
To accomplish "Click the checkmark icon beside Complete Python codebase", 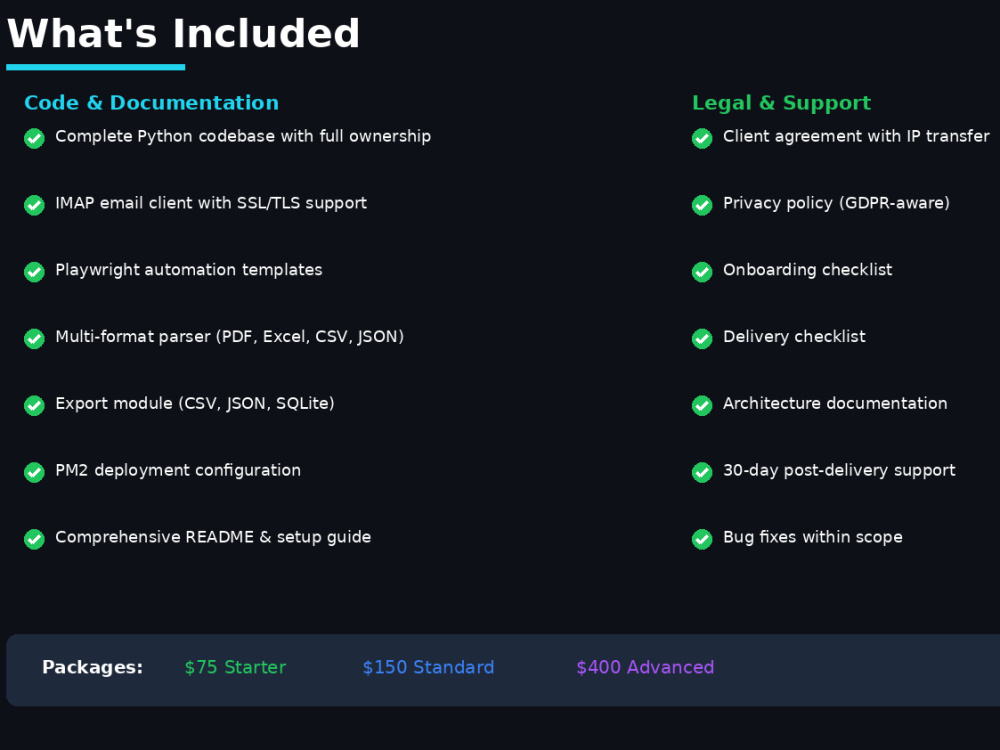I will click(34, 138).
